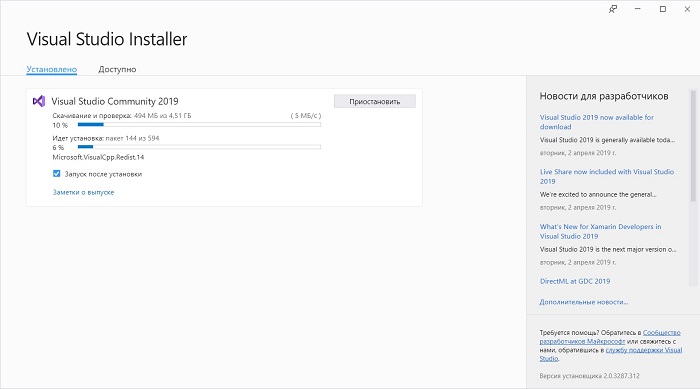Click the news panel vertical scrollbar
This screenshot has height=389, width=700.
693,146
